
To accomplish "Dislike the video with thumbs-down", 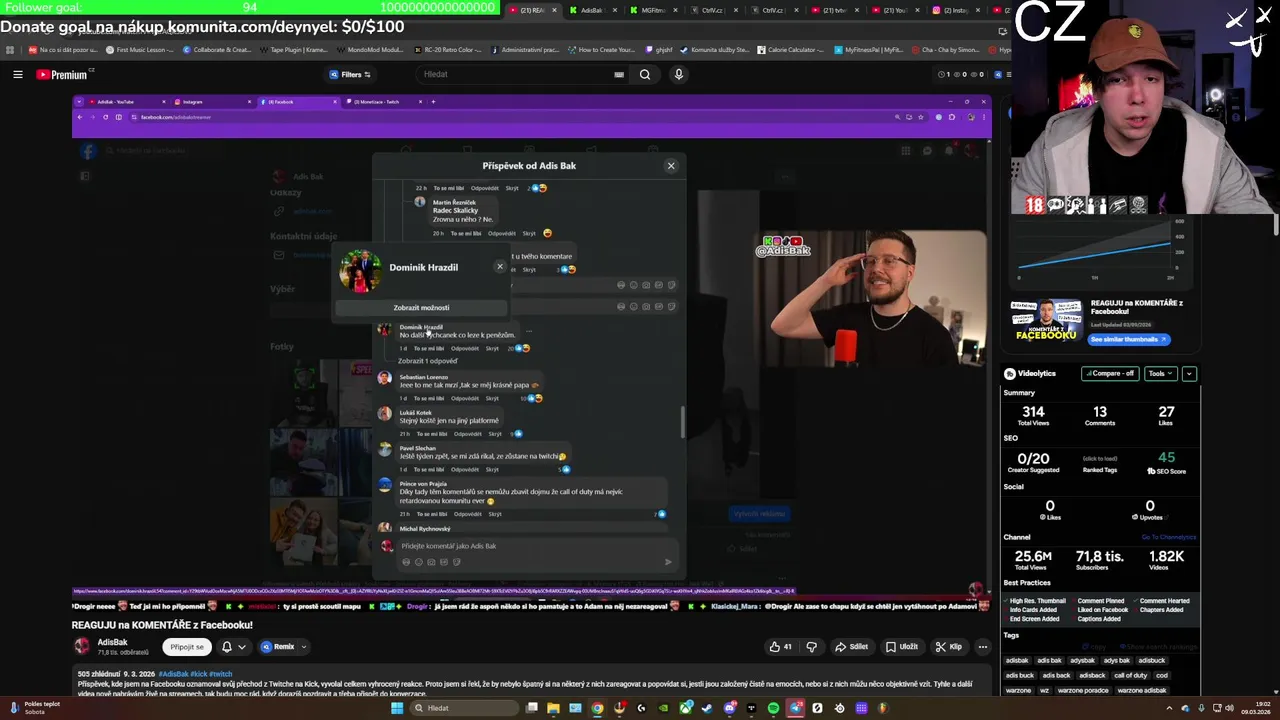I will click(811, 647).
